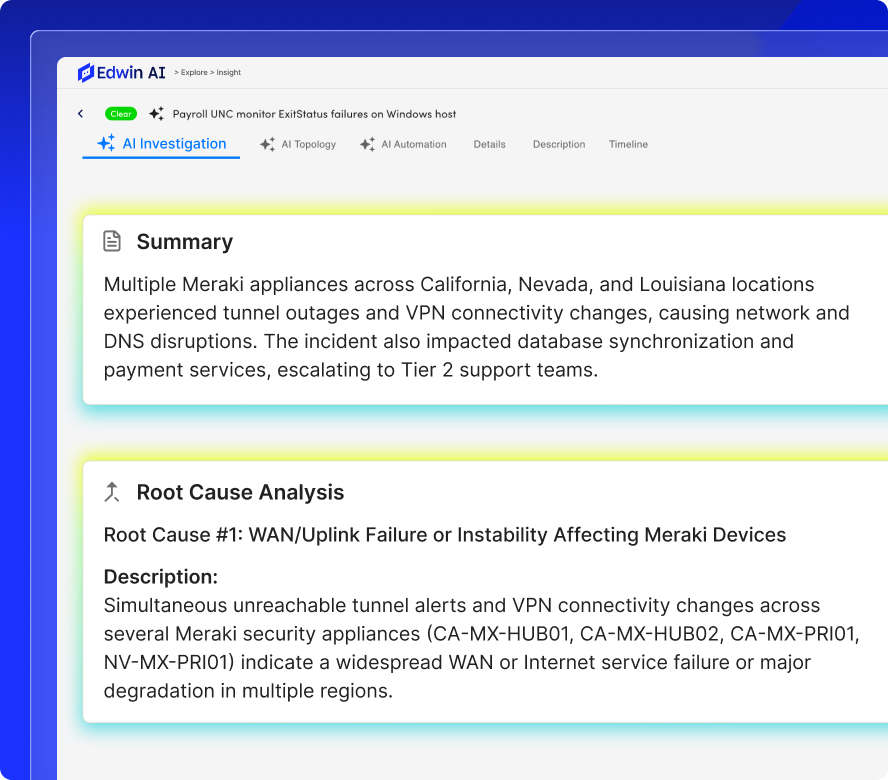Click the Edwin AI brand name
Screen dimensions: 888x780
click(131, 73)
